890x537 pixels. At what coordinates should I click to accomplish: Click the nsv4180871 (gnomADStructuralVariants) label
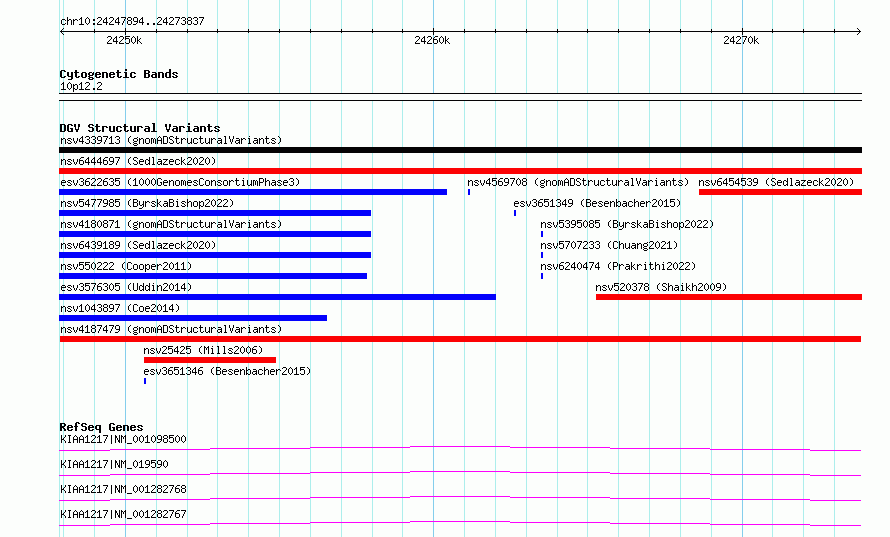pos(171,224)
